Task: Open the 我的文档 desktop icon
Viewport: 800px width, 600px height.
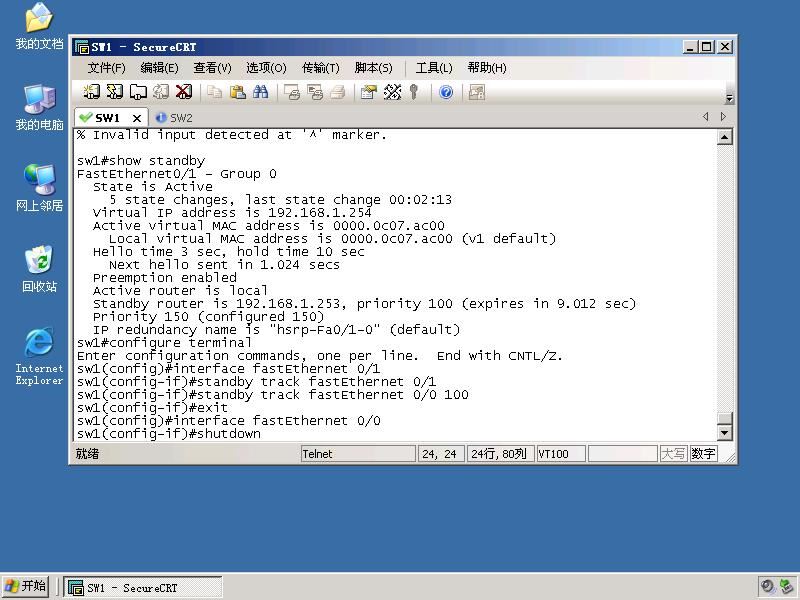Action: pyautogui.click(x=39, y=26)
